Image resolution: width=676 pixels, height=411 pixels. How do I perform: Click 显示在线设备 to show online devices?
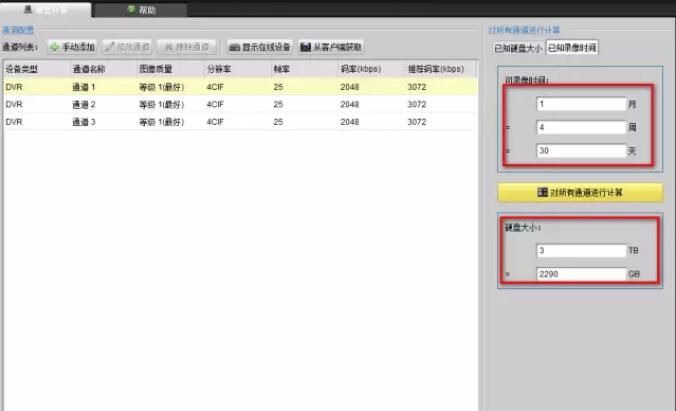tap(259, 47)
